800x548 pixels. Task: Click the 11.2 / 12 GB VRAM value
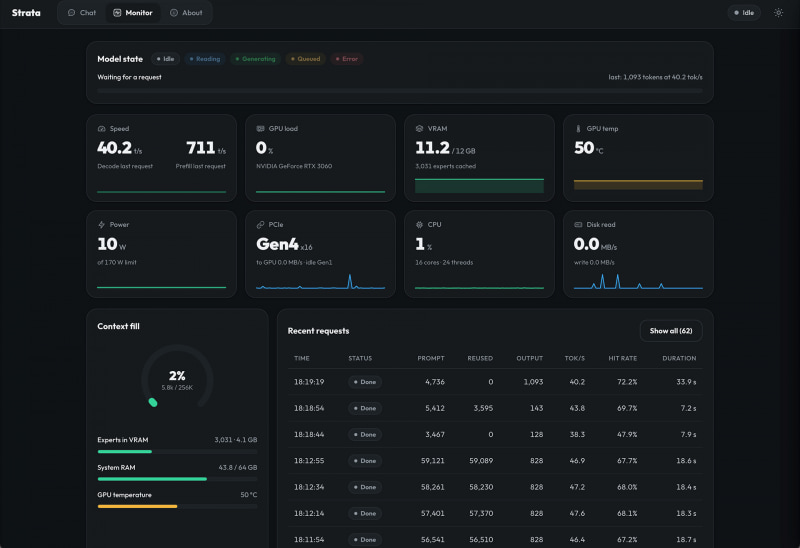coord(445,148)
